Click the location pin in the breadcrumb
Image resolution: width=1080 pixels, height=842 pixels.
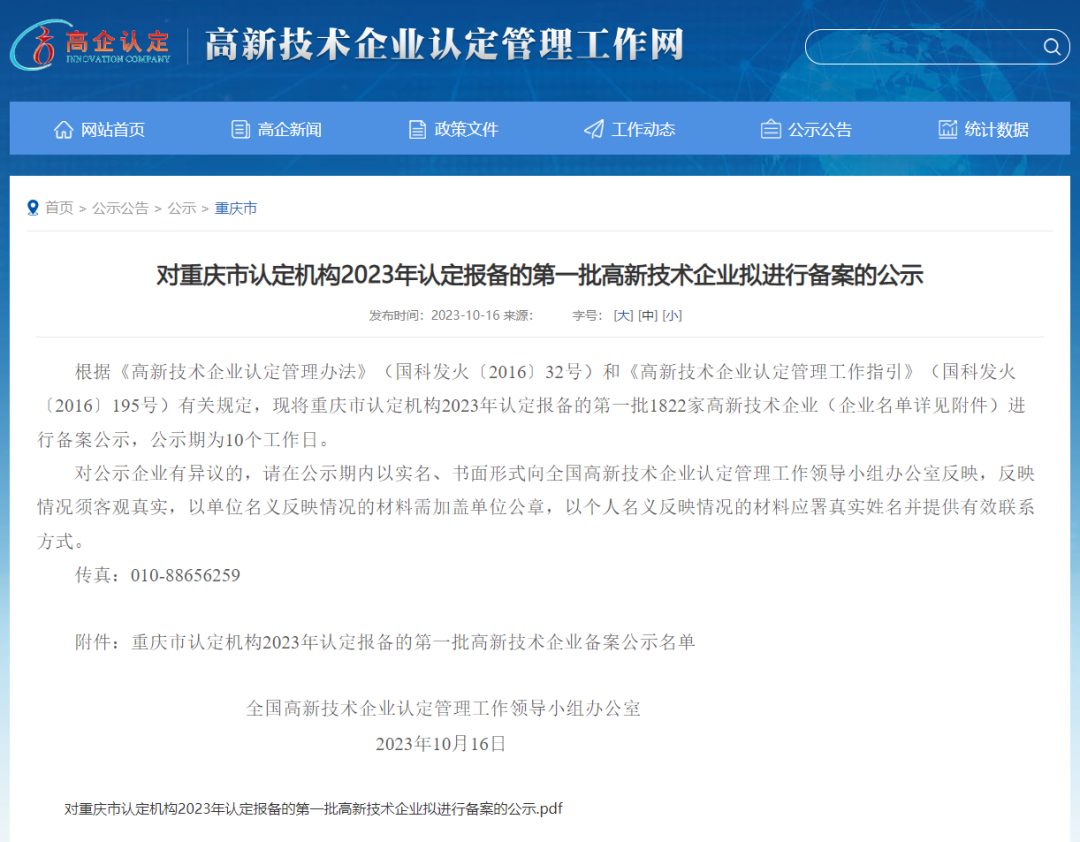(32, 207)
